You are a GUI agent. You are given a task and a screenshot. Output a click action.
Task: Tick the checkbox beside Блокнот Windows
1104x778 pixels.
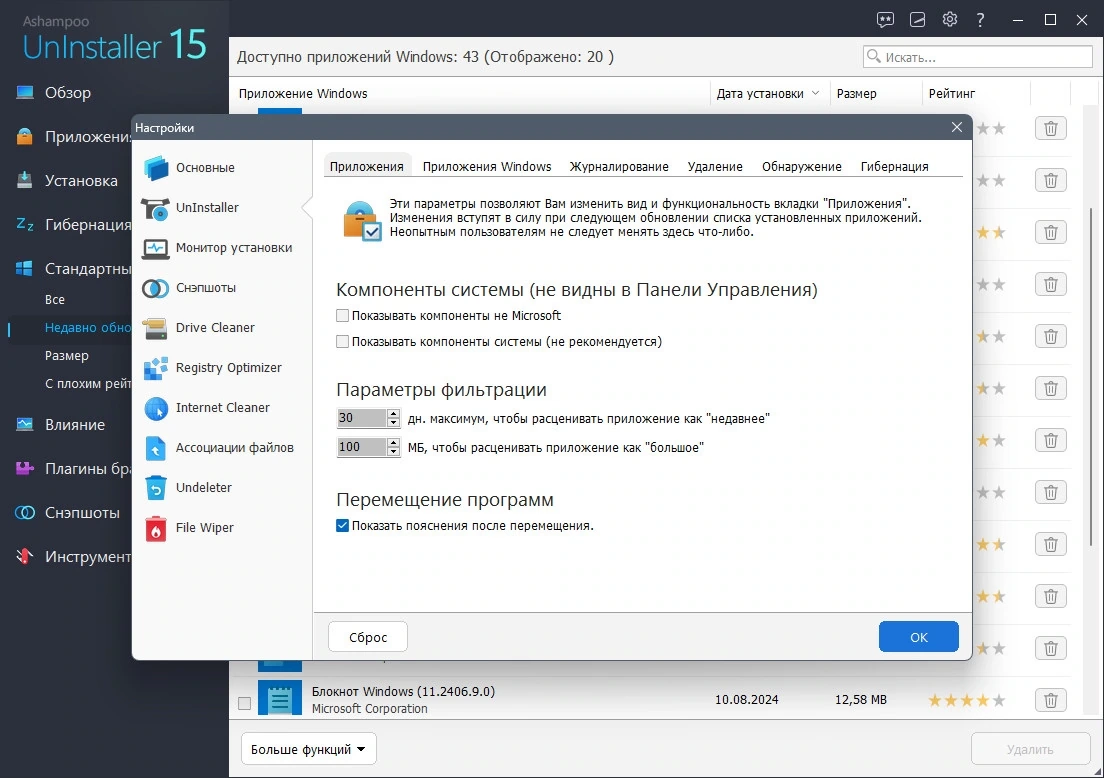pyautogui.click(x=244, y=703)
